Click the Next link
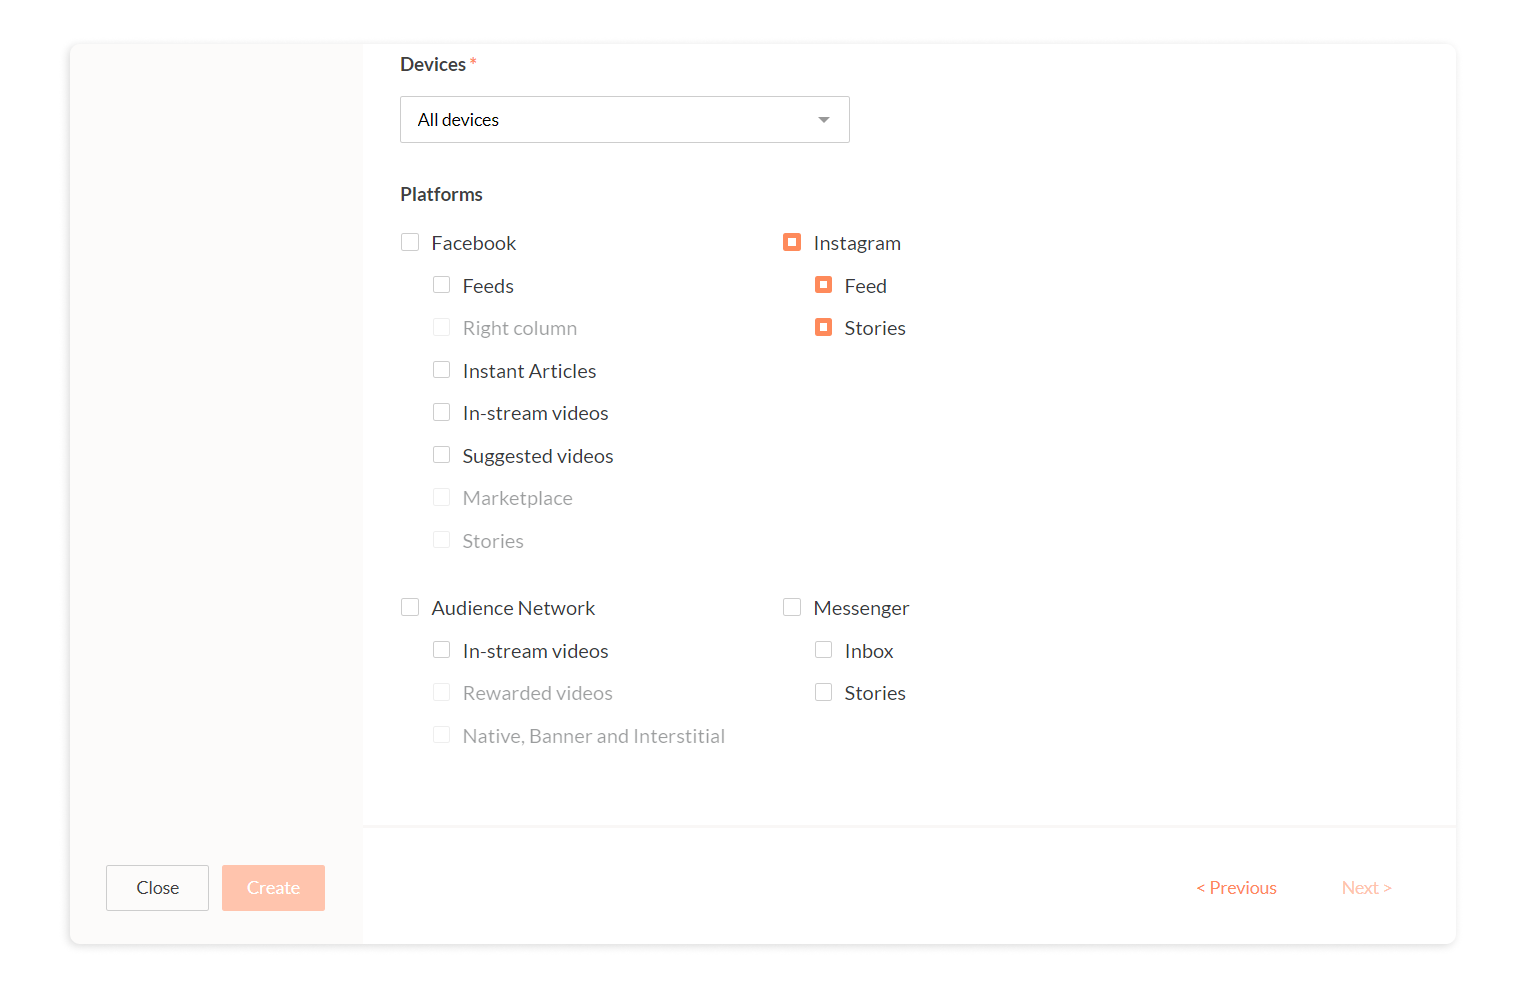Screen dimensions: 1519x995 pos(1366,888)
